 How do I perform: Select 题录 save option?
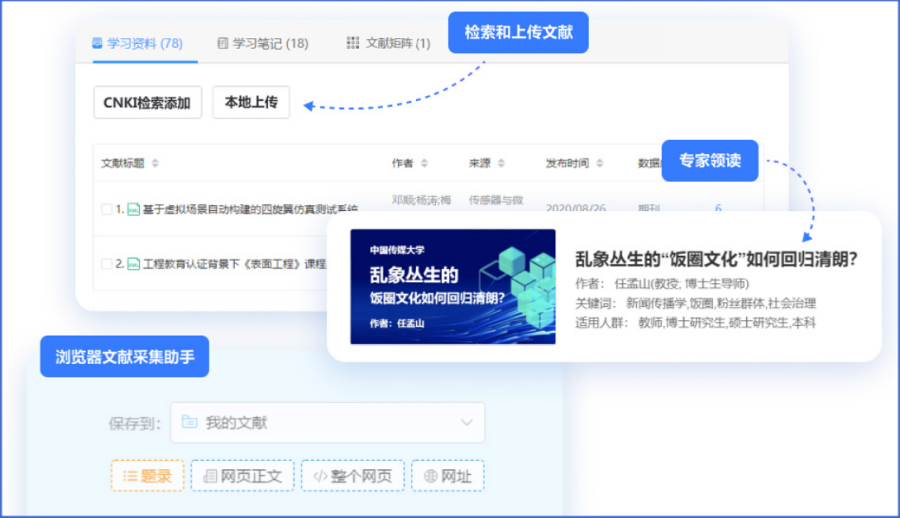pyautogui.click(x=148, y=476)
